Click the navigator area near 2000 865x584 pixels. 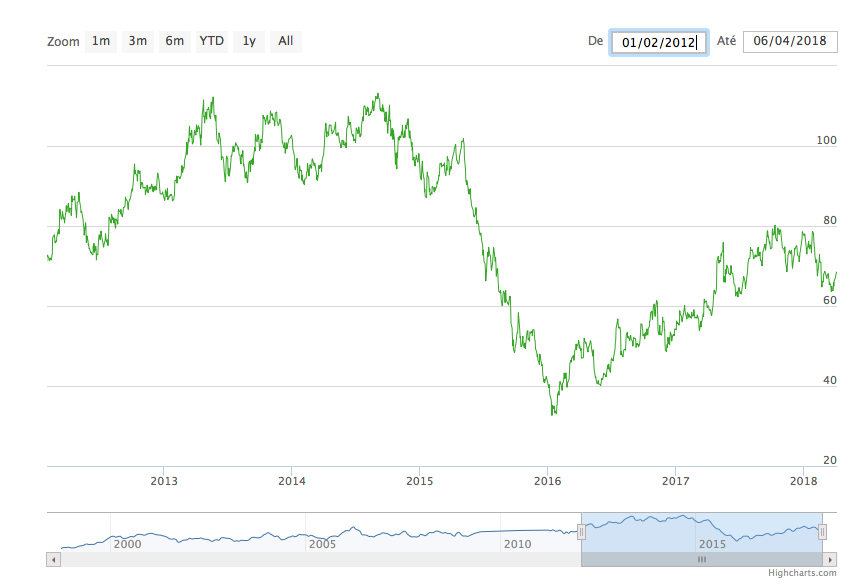(x=127, y=532)
